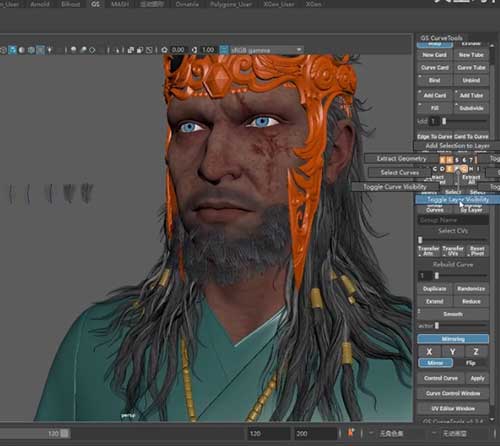Click the mirror X axis button

click(x=429, y=351)
